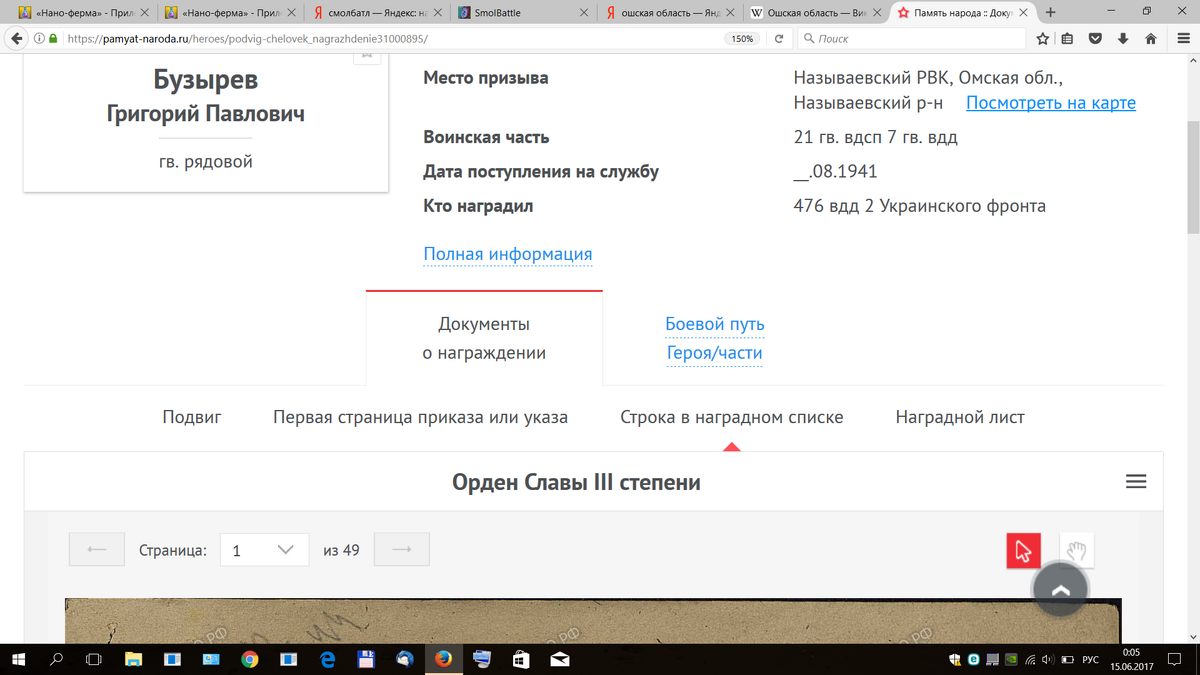Open the Windows Store taskbar icon

520,660
